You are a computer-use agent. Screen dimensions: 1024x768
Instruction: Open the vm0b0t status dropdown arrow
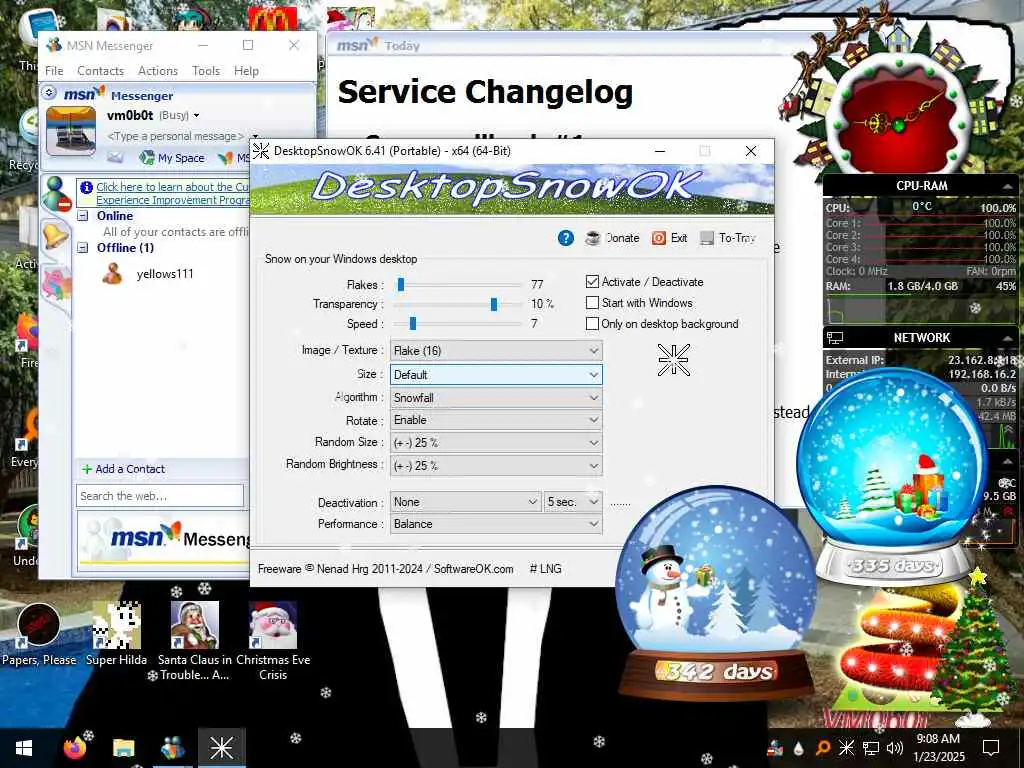pos(196,116)
